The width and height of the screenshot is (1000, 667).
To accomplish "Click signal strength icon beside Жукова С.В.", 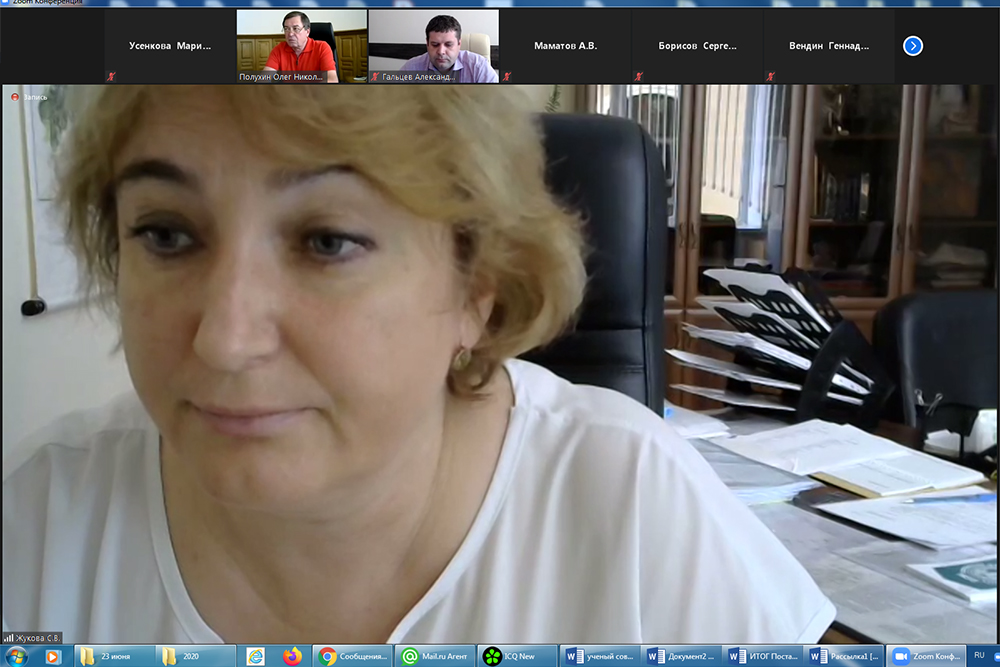I will [9, 638].
